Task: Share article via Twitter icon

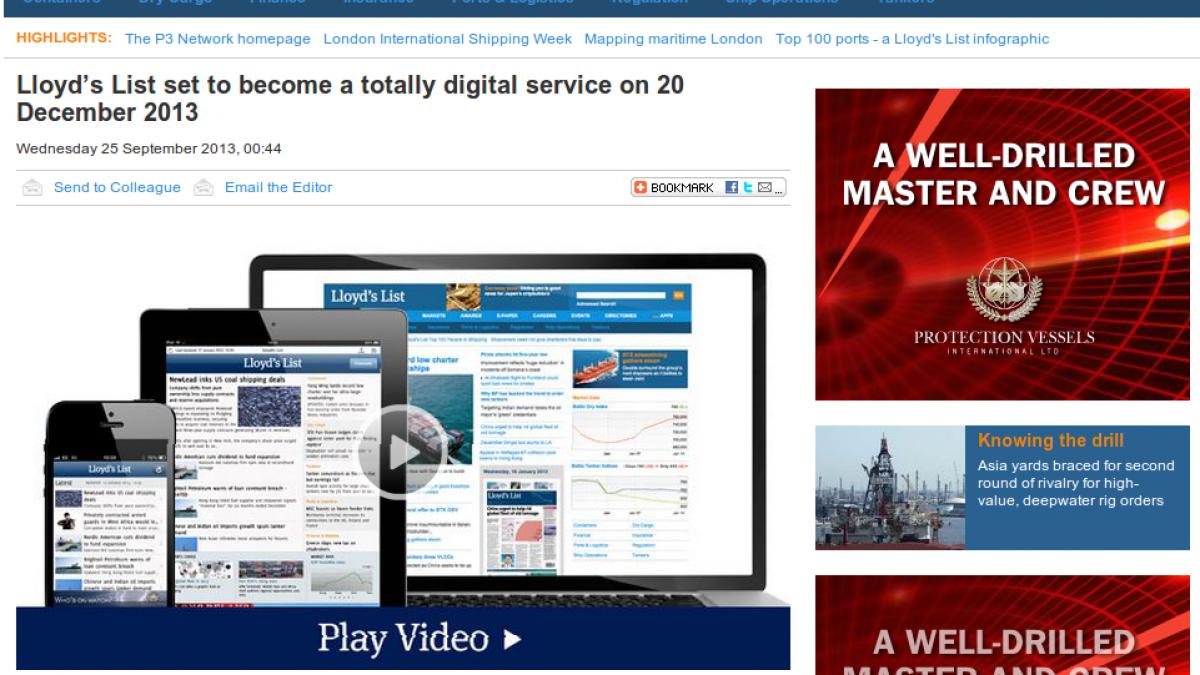Action: [x=748, y=187]
